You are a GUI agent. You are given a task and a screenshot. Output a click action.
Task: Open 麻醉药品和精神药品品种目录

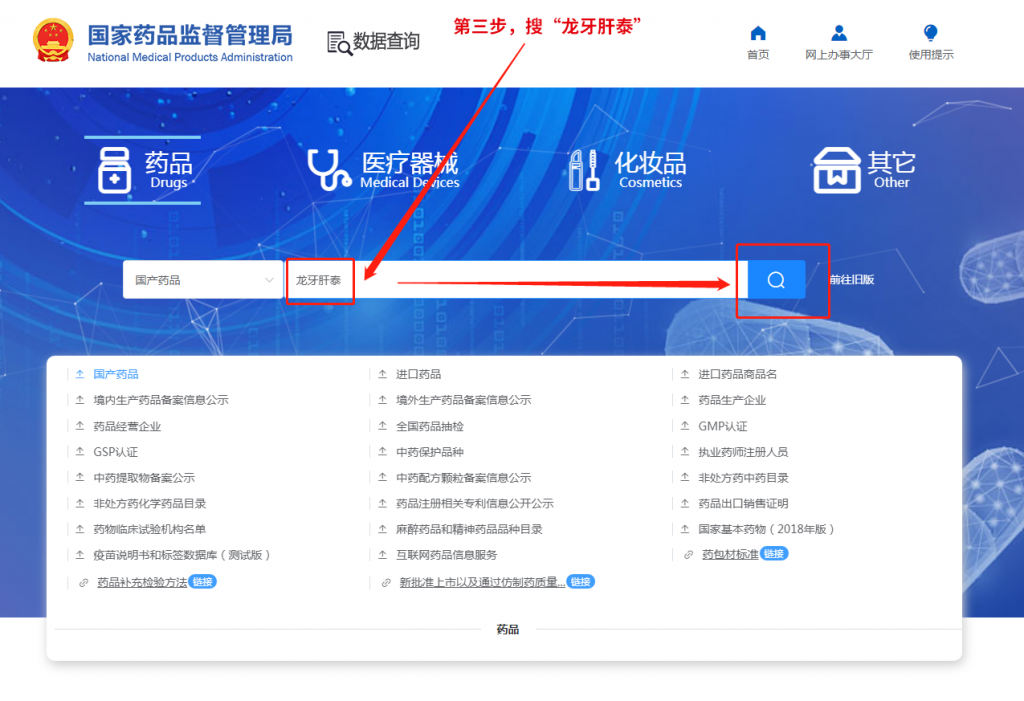point(469,529)
